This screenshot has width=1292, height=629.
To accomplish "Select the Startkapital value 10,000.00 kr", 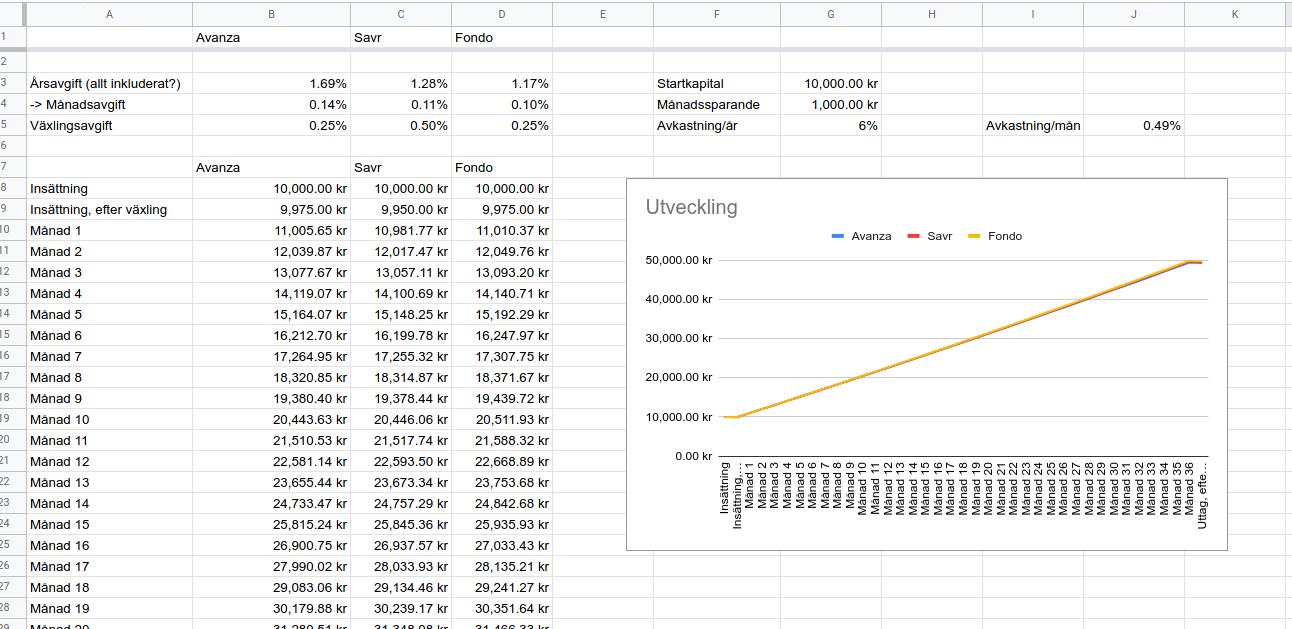I will pos(831,84).
